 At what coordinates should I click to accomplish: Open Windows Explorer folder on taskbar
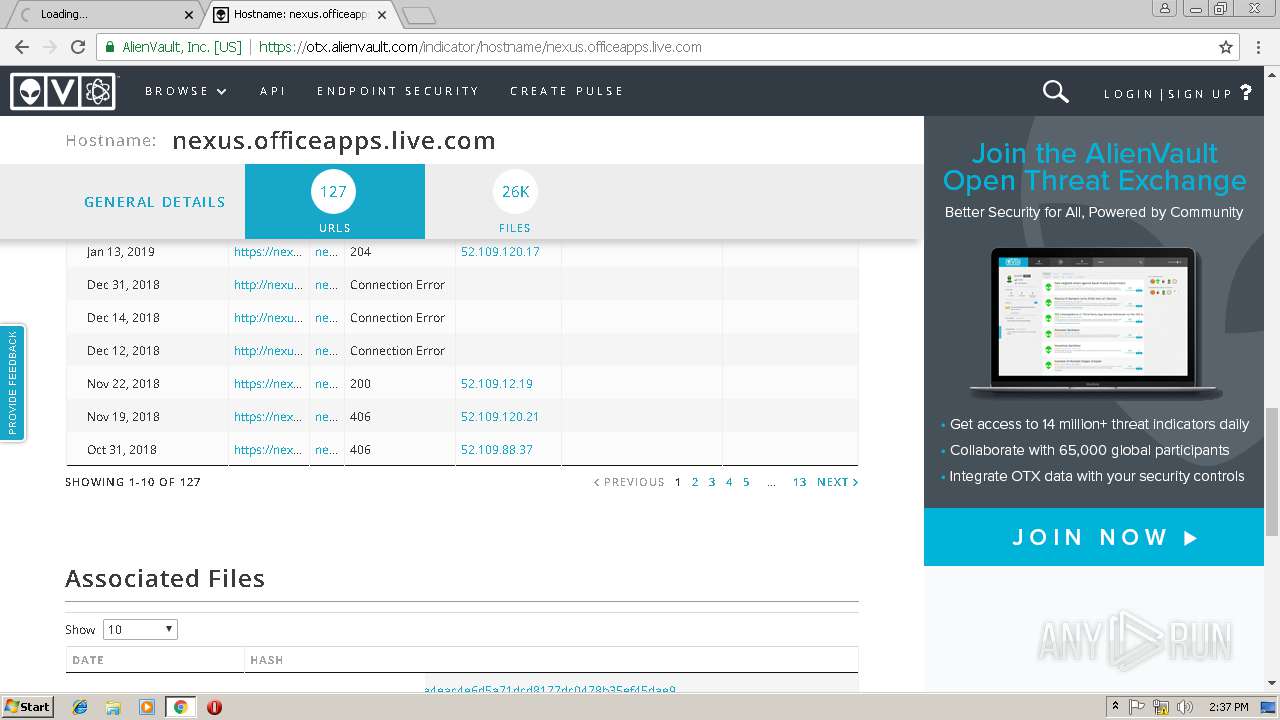113,707
